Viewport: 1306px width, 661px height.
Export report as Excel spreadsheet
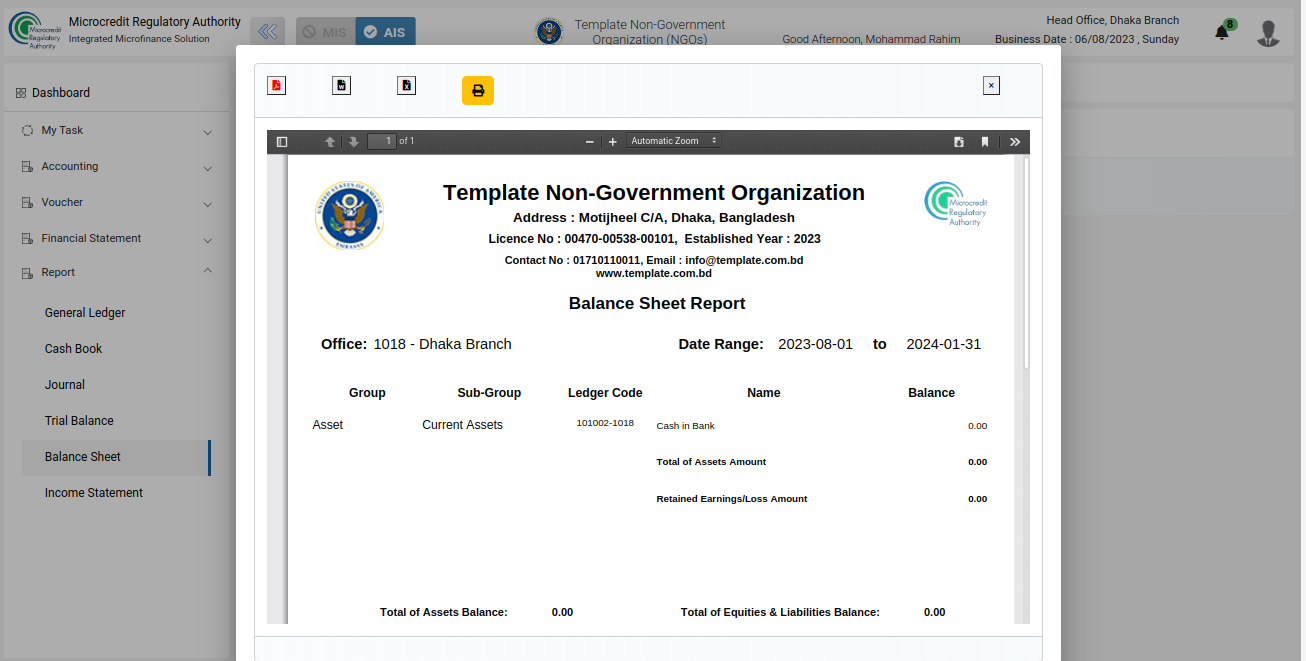click(406, 86)
